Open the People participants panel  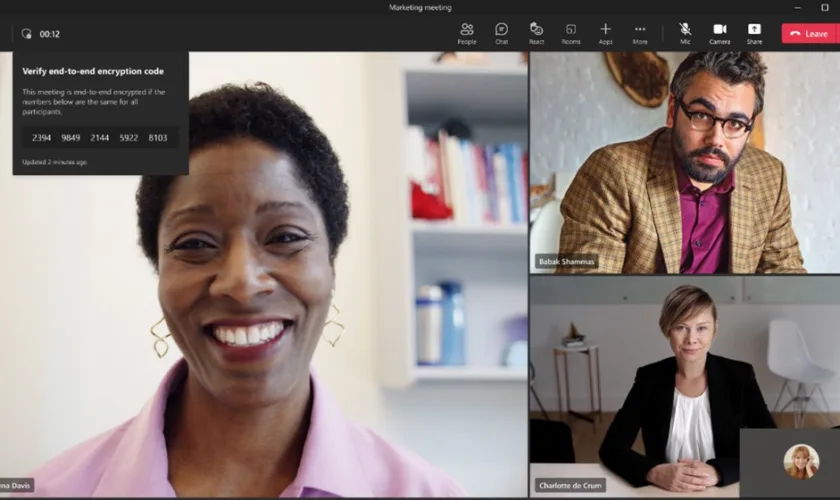click(466, 33)
